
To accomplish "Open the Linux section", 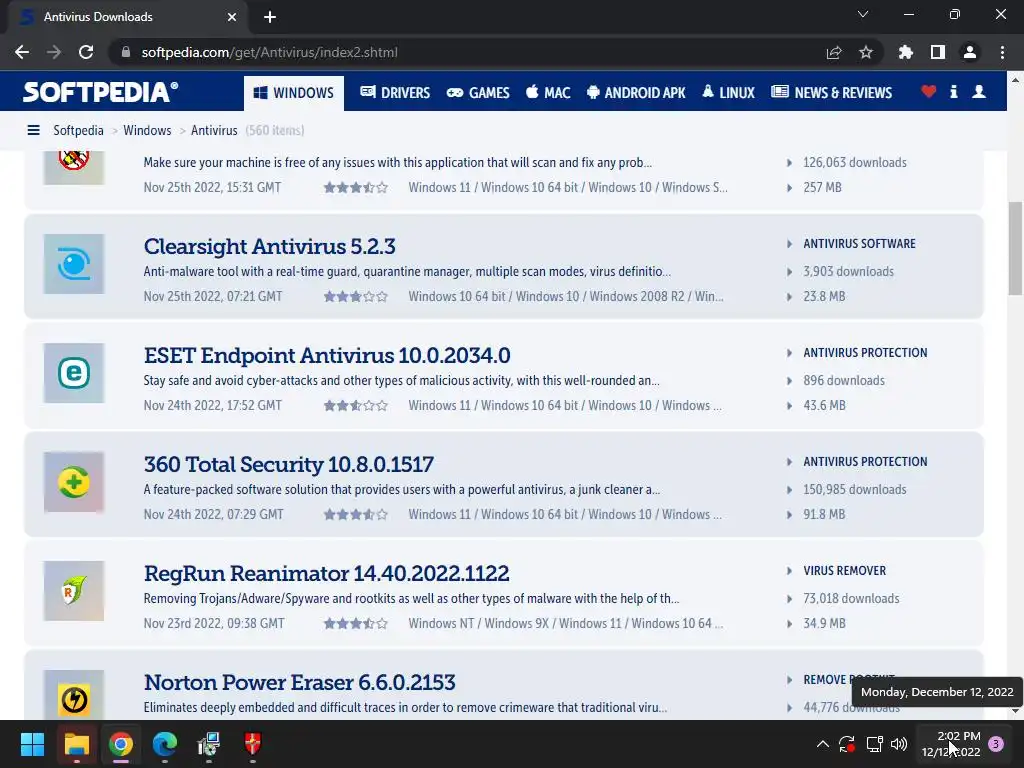I will pos(728,93).
